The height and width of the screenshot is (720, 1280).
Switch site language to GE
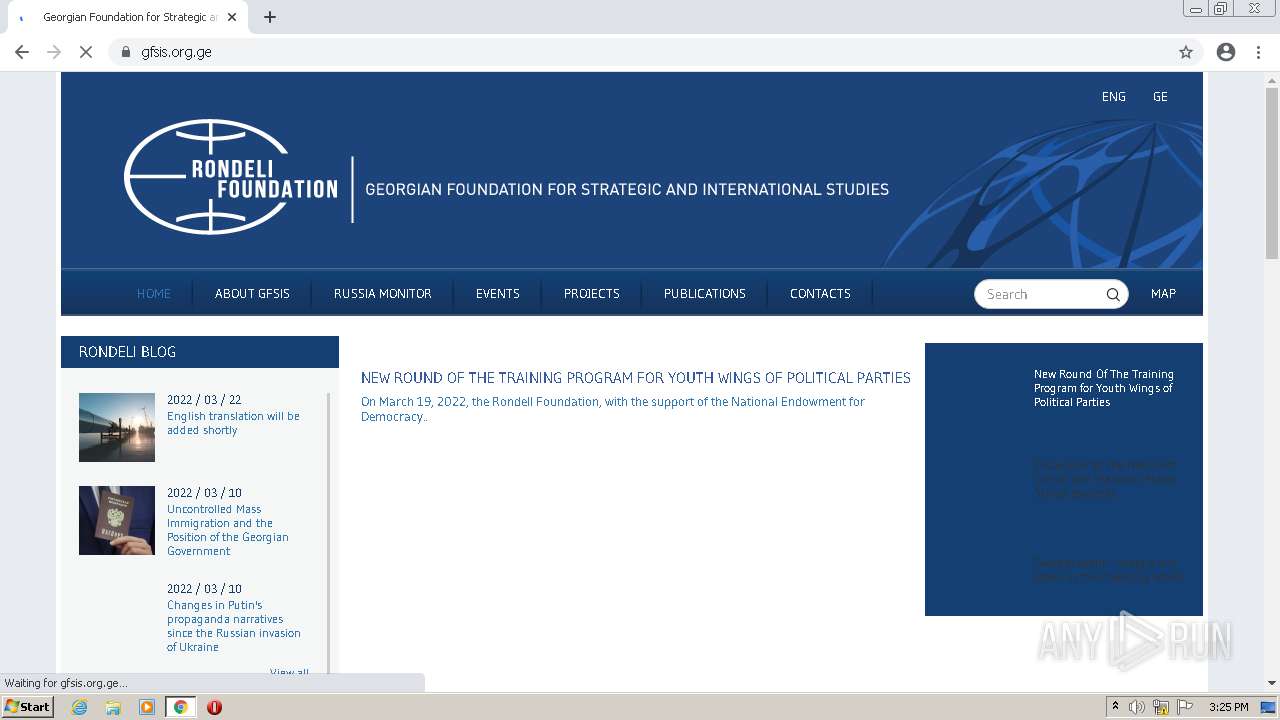[1160, 97]
